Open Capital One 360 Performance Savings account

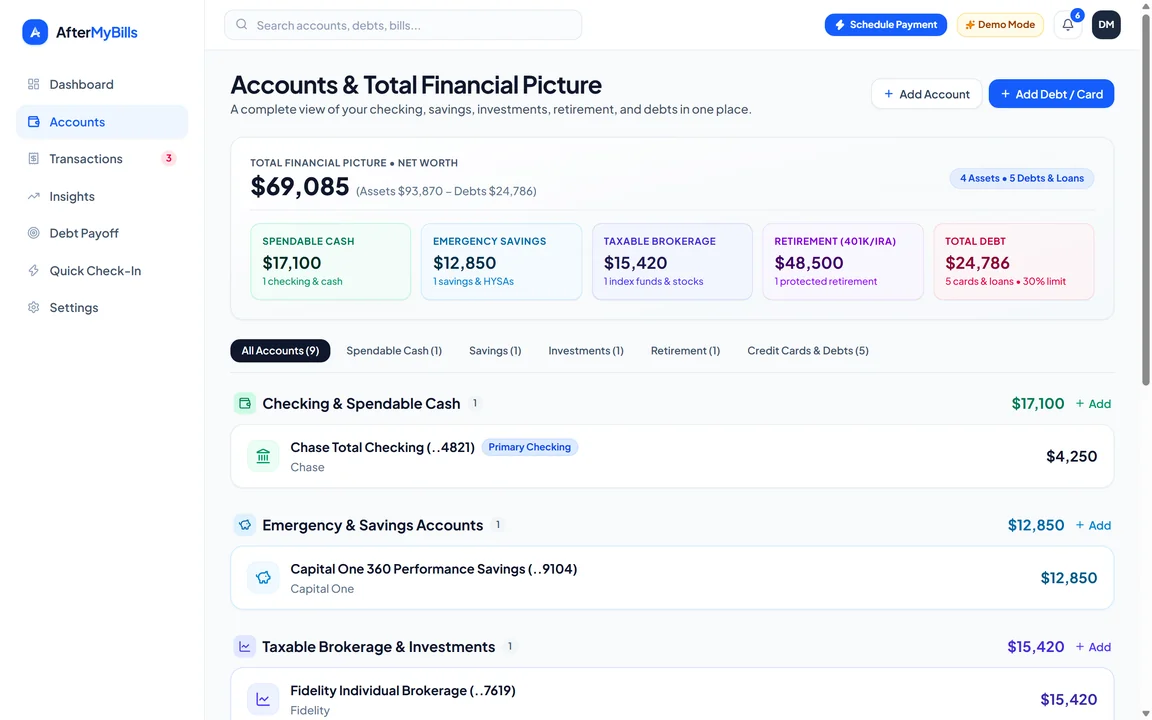[672, 577]
